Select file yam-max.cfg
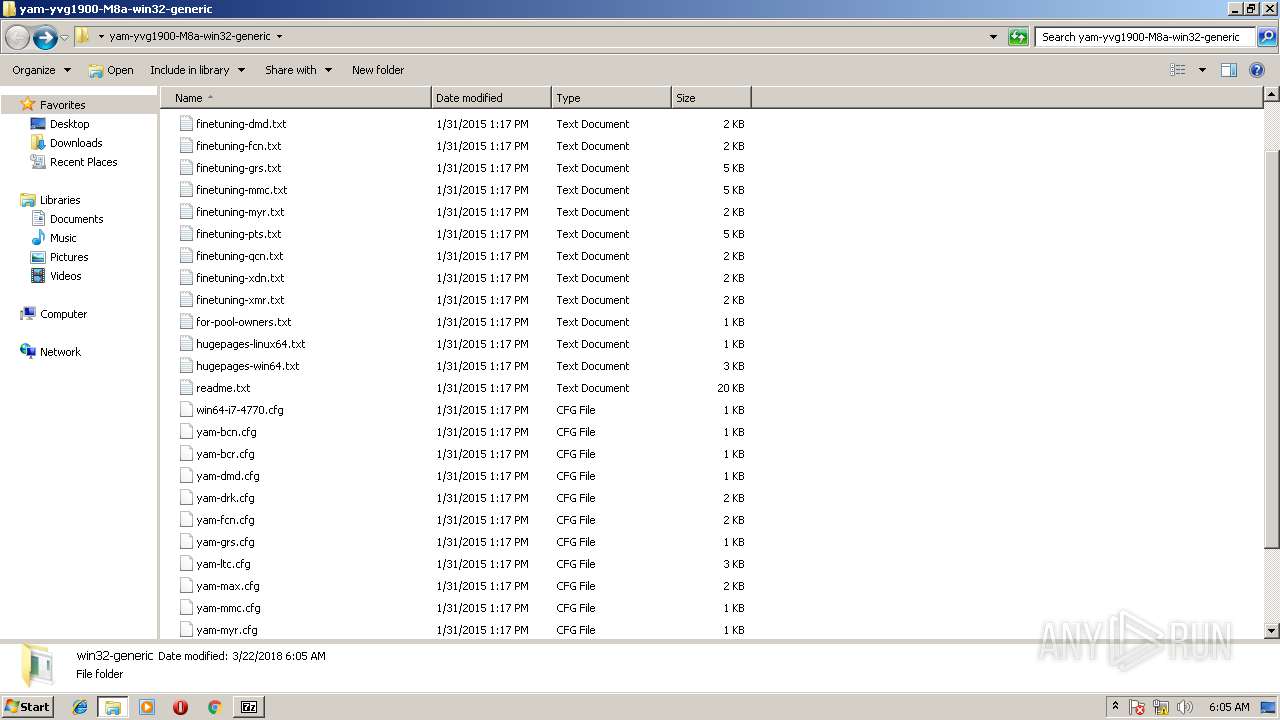 click(227, 586)
